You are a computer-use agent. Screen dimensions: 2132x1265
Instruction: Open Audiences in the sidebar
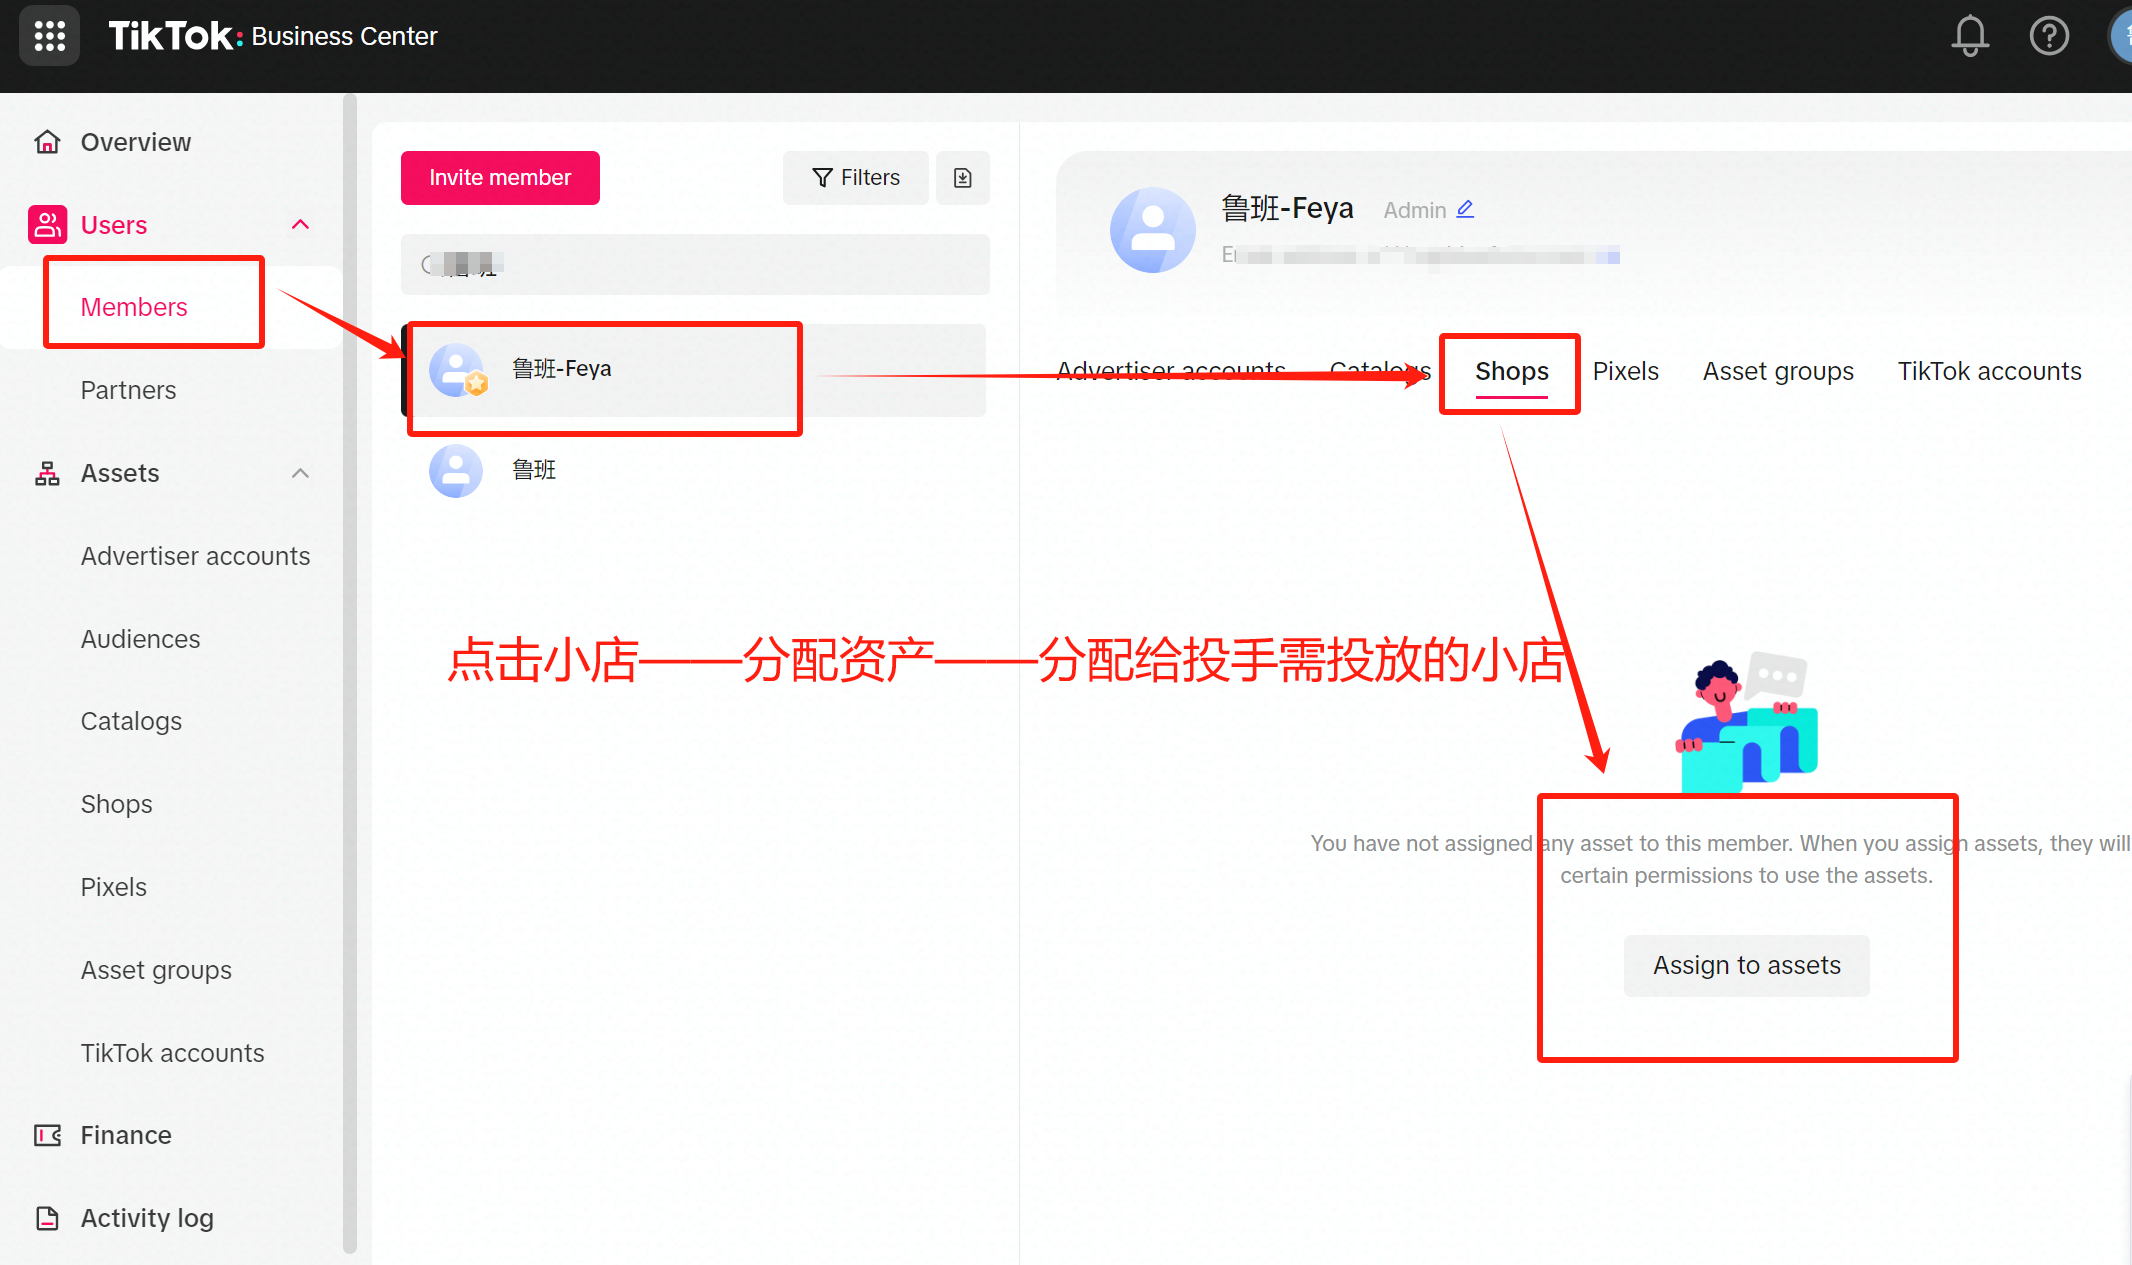tap(140, 639)
